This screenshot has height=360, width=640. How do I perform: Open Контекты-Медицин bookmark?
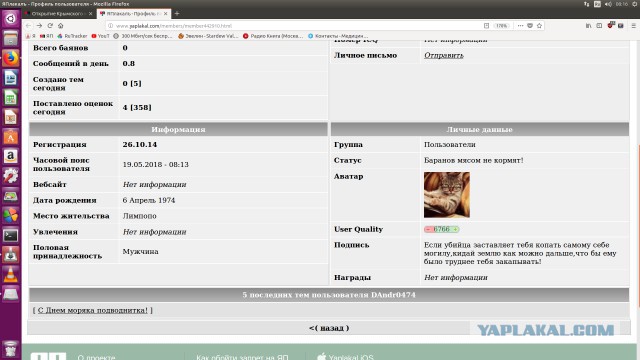338,36
